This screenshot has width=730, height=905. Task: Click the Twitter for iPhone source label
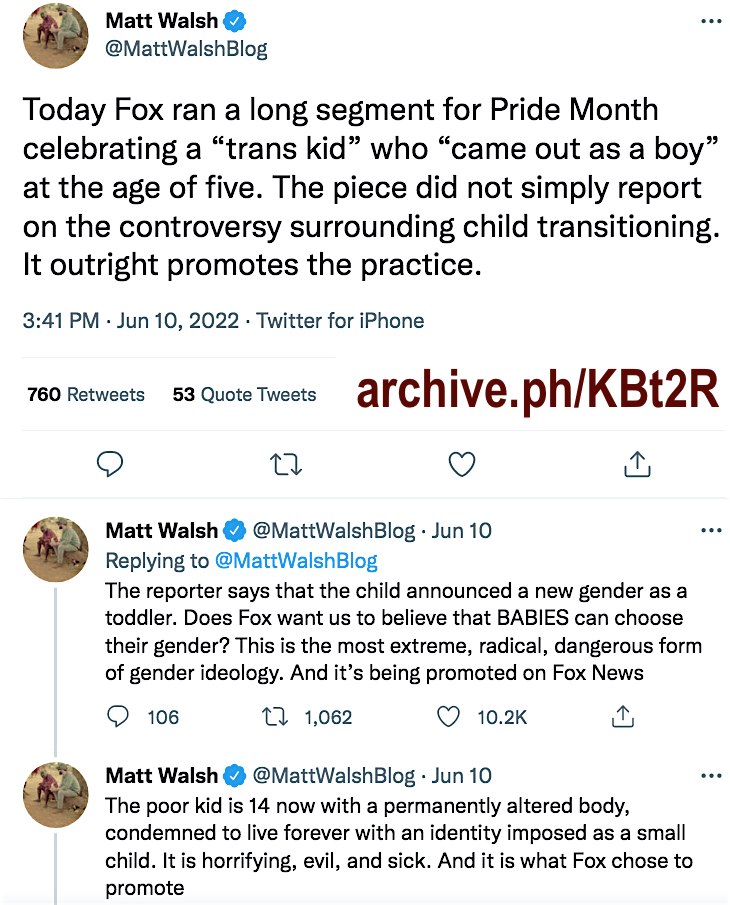340,321
